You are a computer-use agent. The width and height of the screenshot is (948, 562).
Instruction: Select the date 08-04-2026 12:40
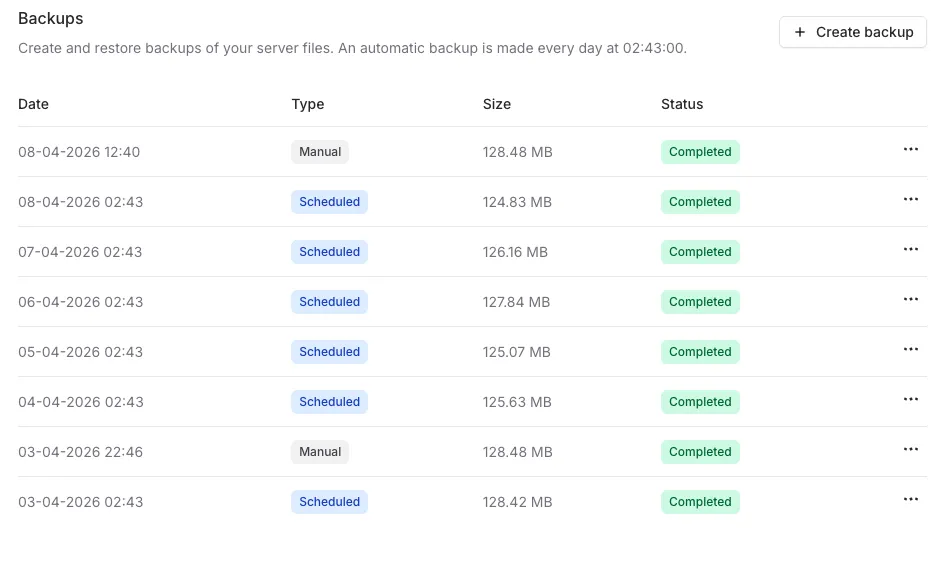tap(79, 152)
